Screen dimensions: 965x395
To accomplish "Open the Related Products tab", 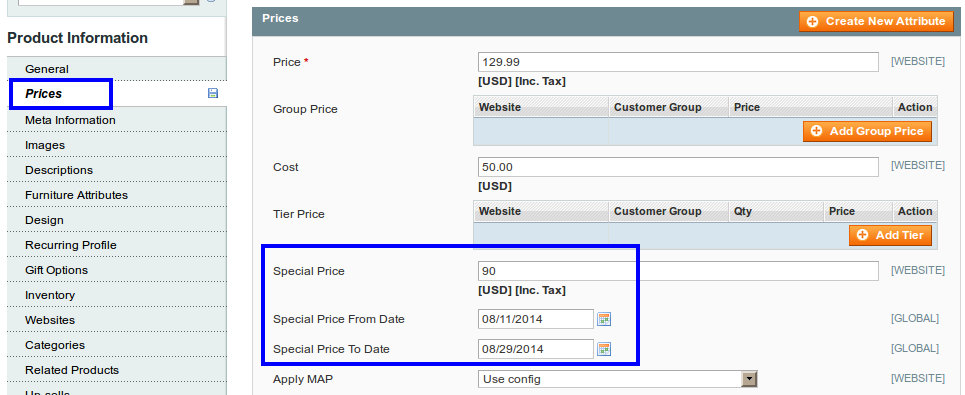I will coord(117,370).
